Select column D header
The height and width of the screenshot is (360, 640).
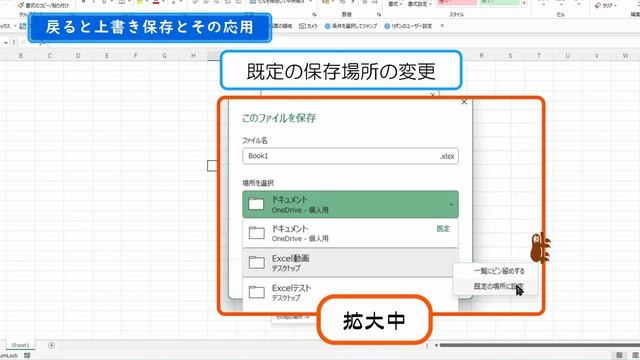(78, 56)
